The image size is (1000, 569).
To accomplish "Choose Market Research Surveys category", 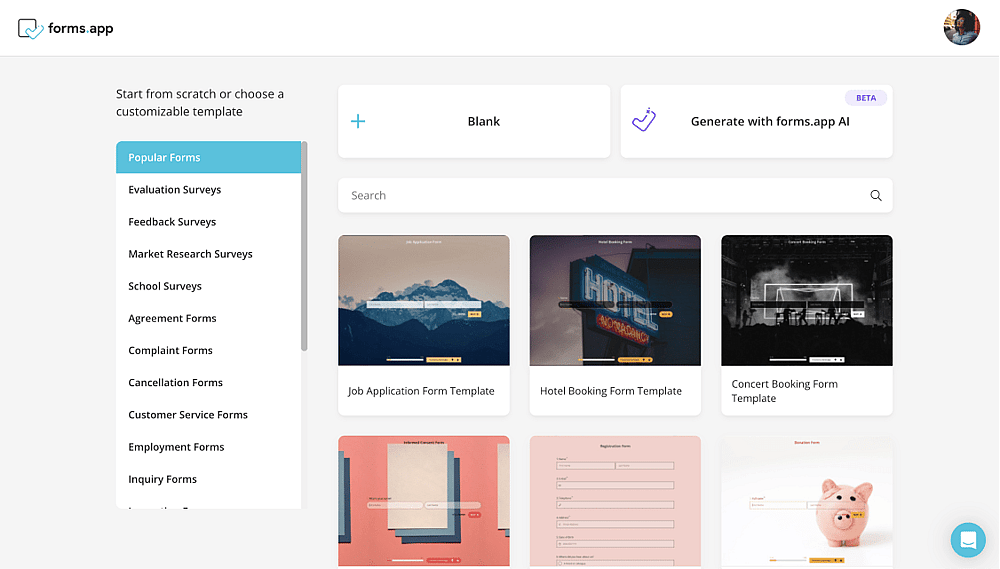I will [190, 254].
